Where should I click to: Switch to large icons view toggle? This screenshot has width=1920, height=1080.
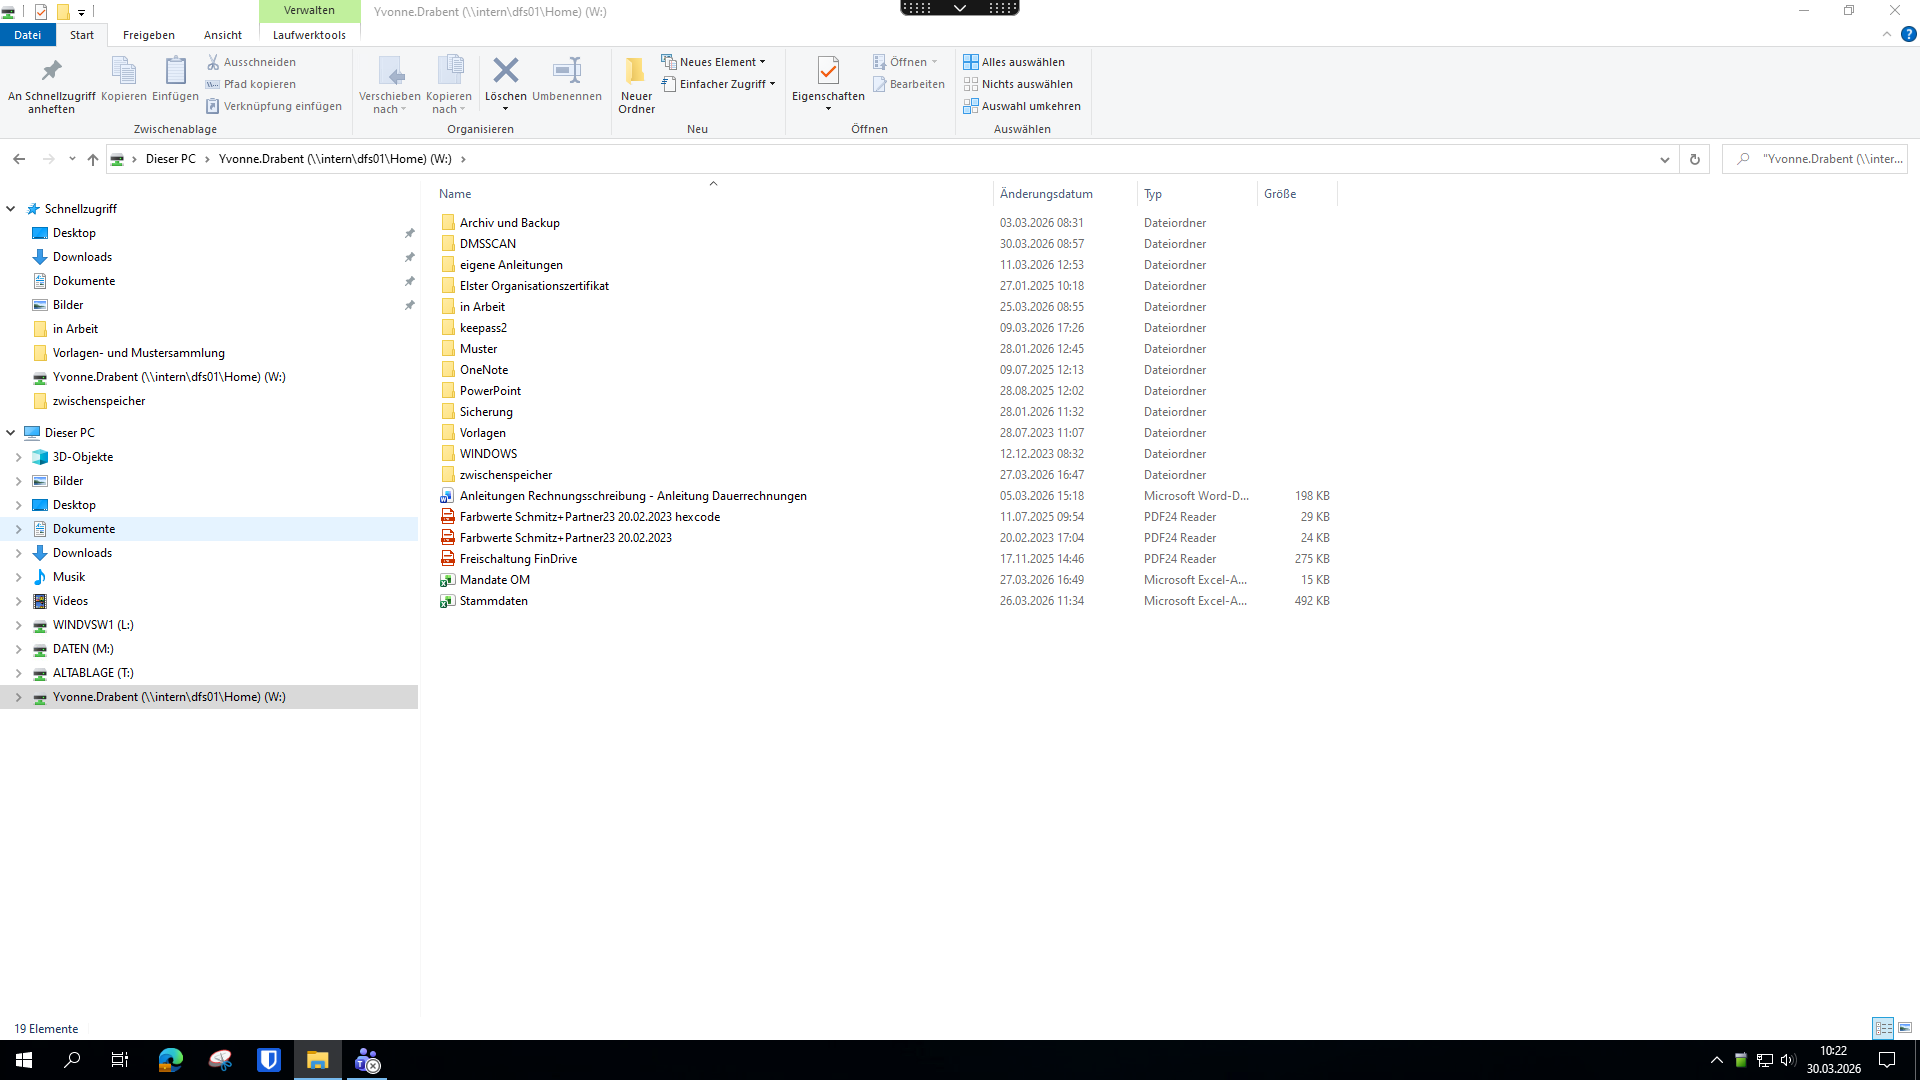[x=1905, y=1028]
